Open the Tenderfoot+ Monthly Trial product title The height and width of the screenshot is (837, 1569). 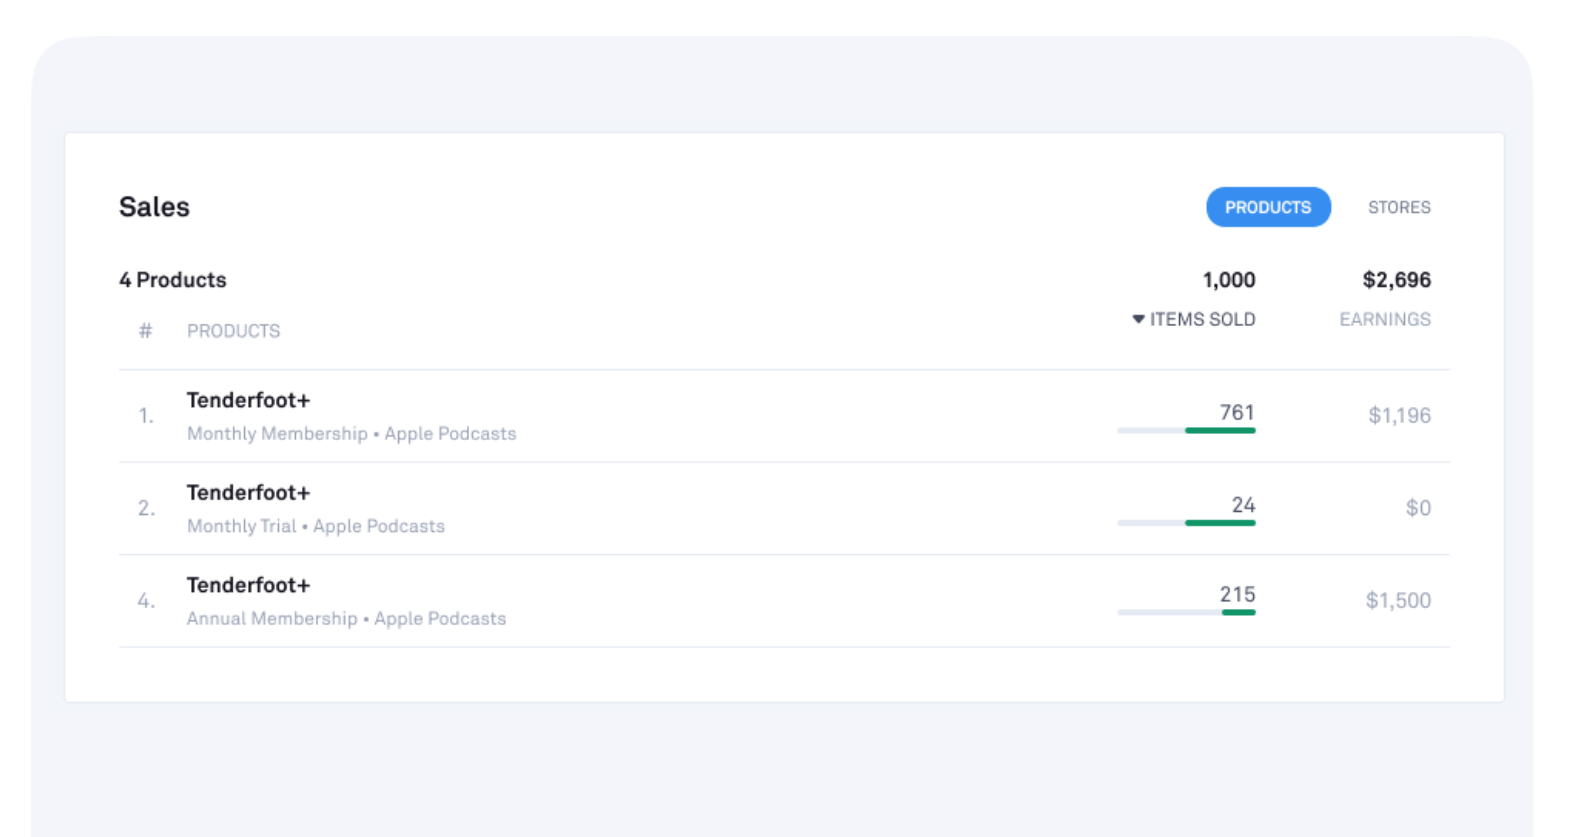click(248, 493)
